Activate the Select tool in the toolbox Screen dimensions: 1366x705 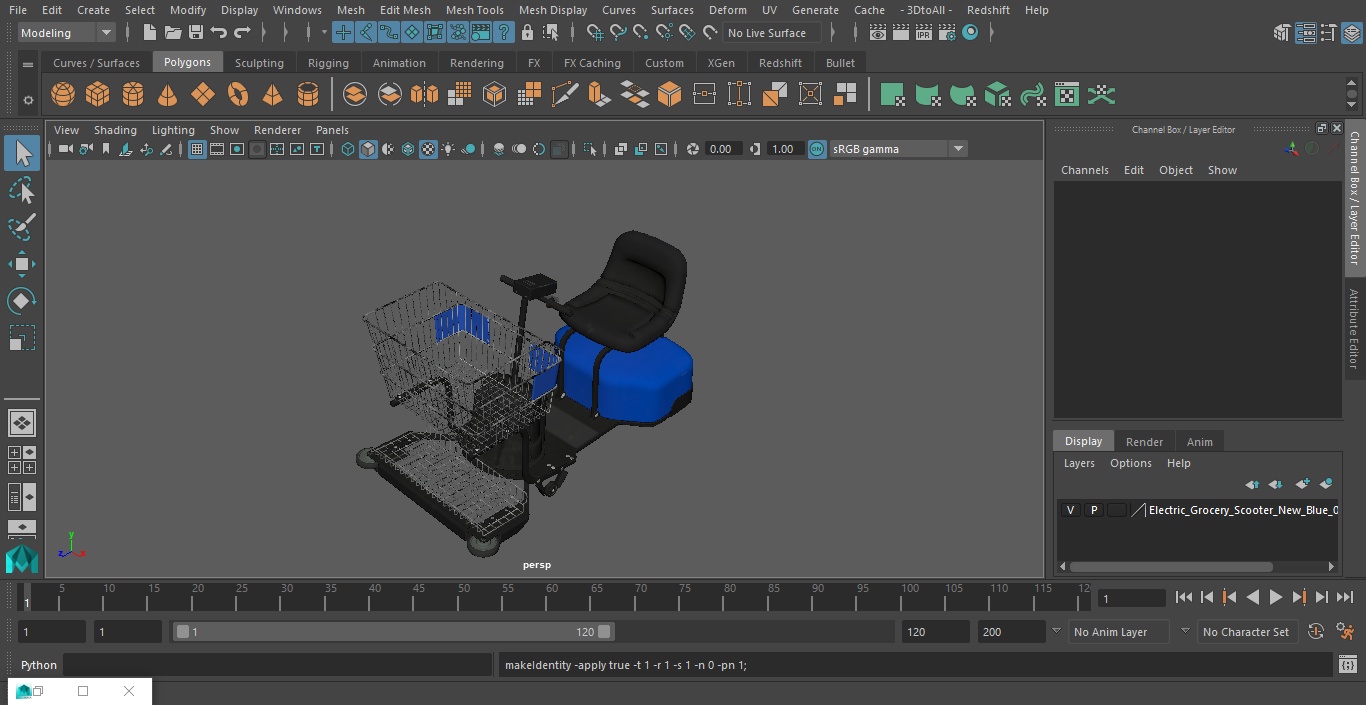coord(21,153)
